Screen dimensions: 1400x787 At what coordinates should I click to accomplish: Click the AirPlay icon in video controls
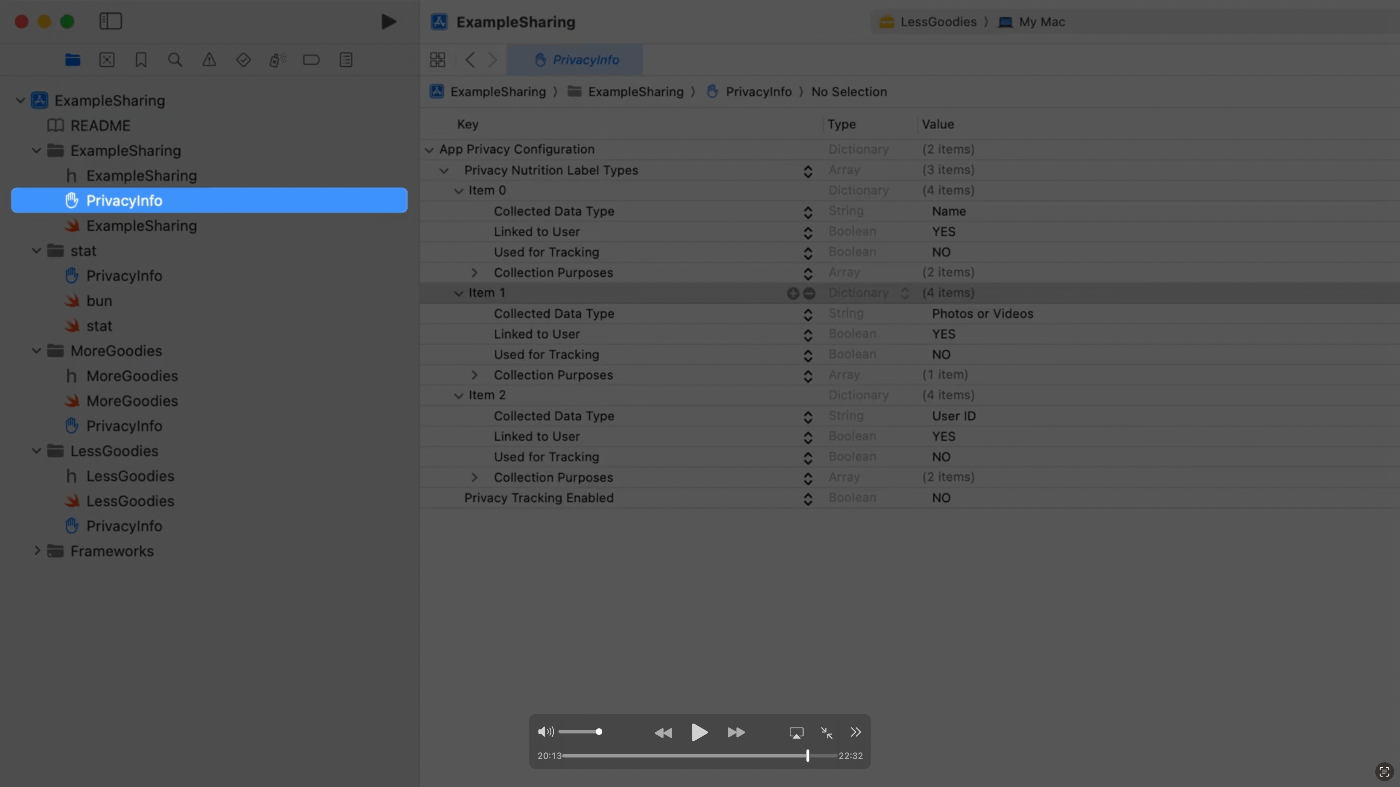(796, 733)
